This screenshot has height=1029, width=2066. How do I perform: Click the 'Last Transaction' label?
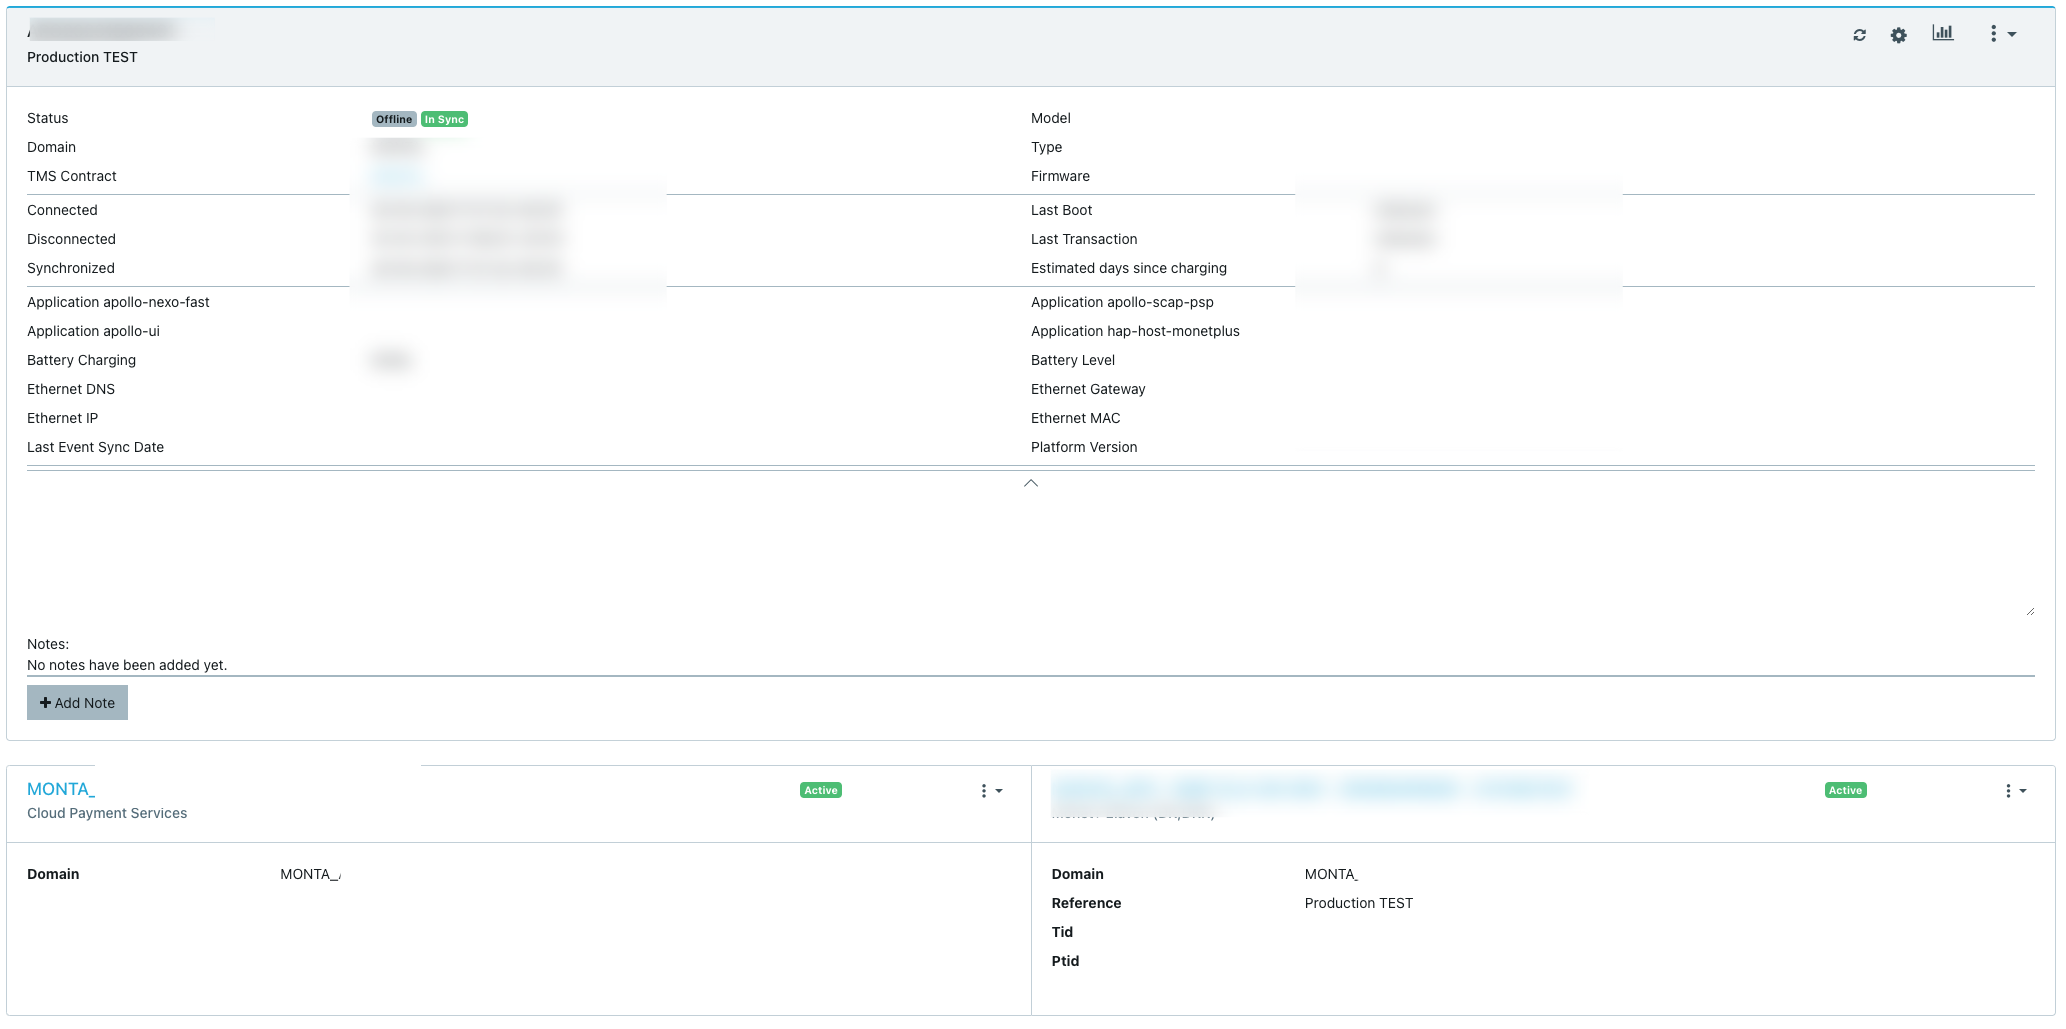1084,239
